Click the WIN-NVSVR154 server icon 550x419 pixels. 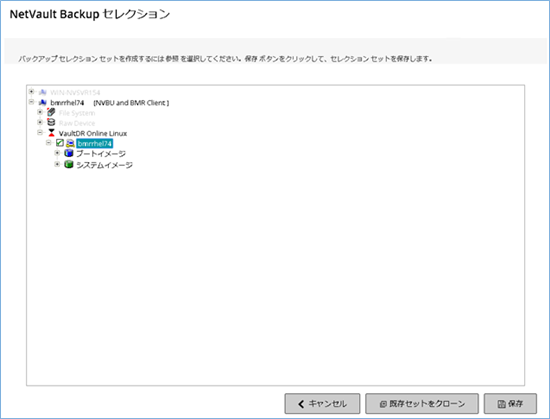(42, 92)
